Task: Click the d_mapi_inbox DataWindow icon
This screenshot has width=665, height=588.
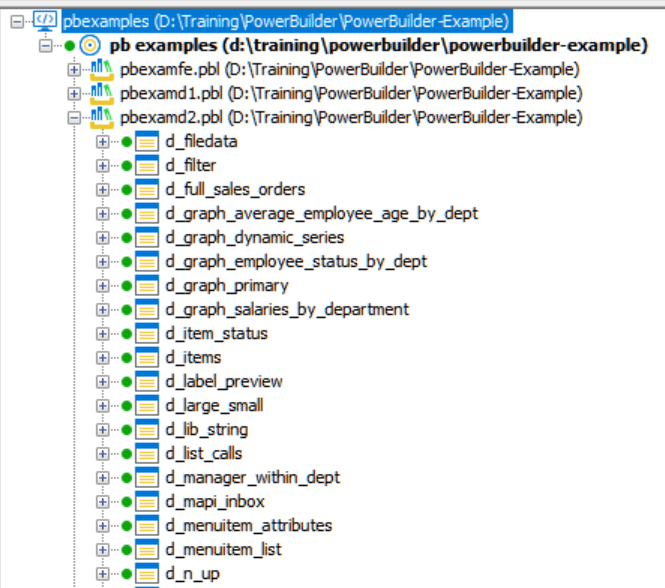Action: tap(147, 502)
